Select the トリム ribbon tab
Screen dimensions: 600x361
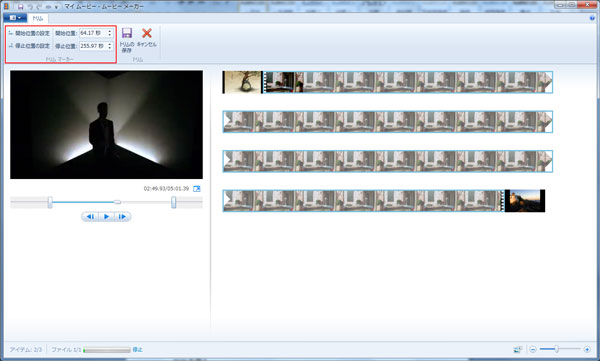38,18
